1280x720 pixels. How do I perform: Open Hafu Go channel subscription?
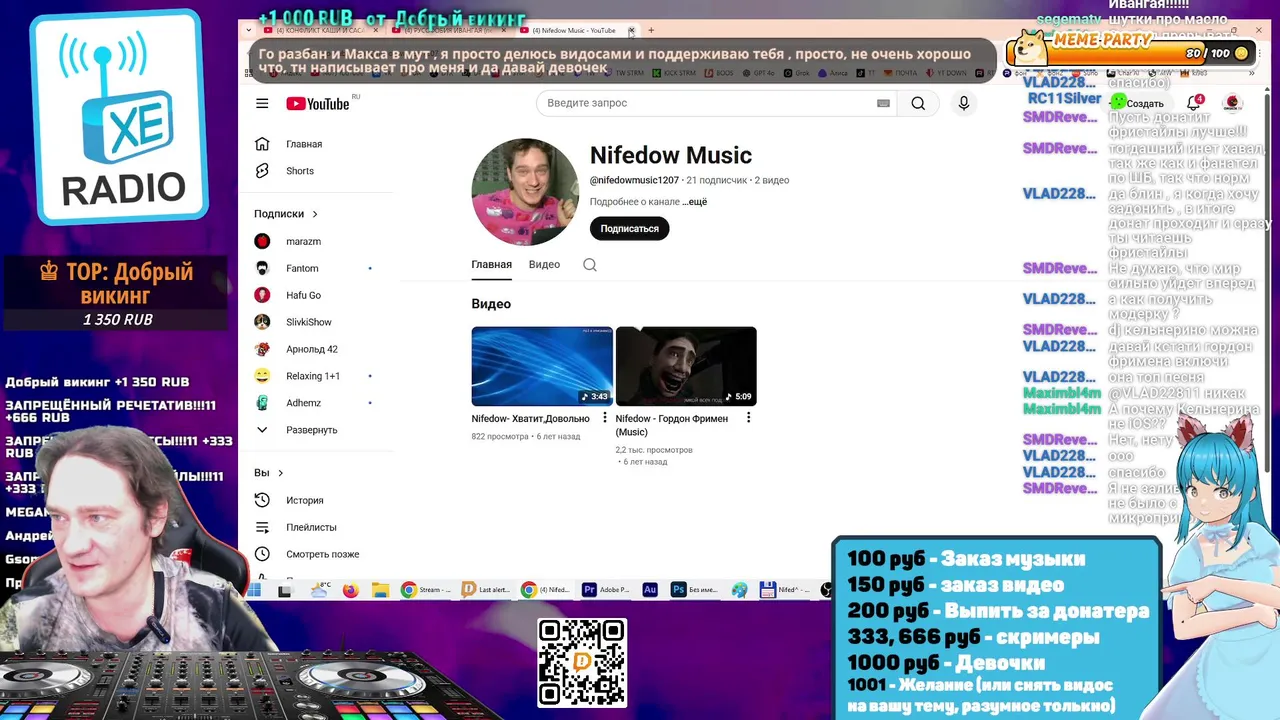pos(303,295)
